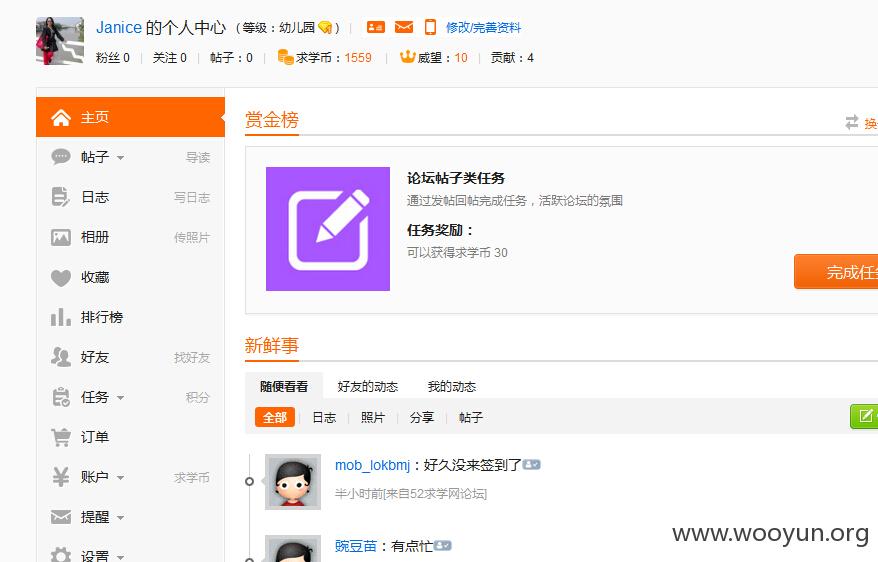Click the 写日志 shortcut link

pos(192,198)
